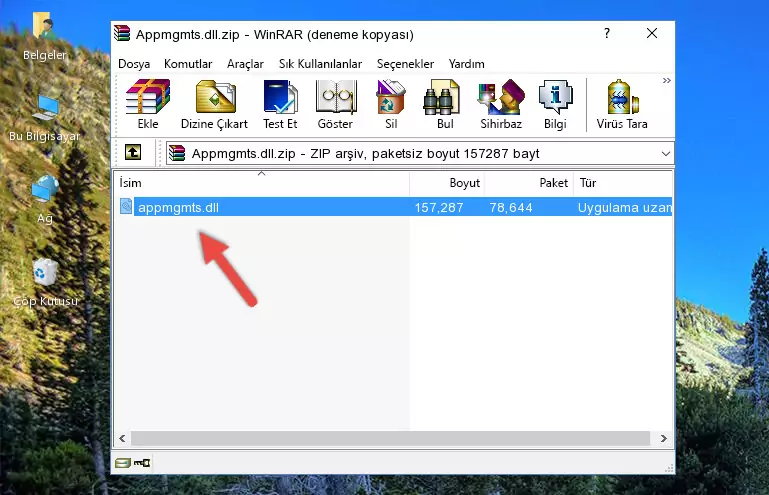The image size is (769, 495).
Task: Click the disk drive icon in status bar
Action: coord(123,463)
